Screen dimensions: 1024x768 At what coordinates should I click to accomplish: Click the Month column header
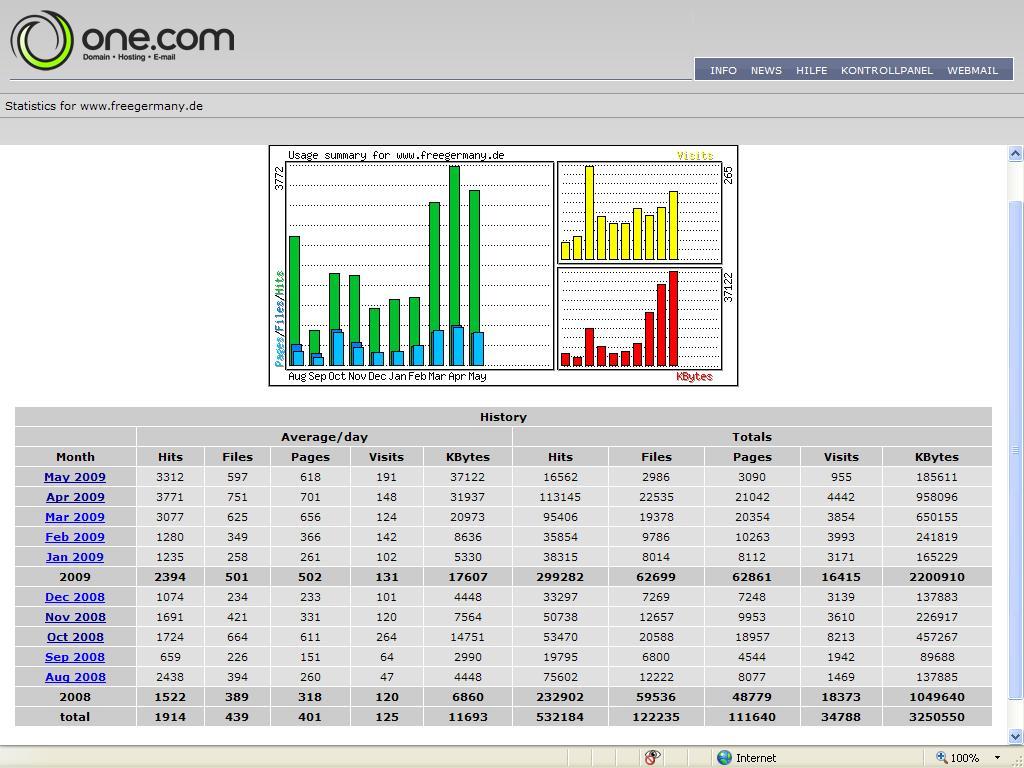click(75, 457)
